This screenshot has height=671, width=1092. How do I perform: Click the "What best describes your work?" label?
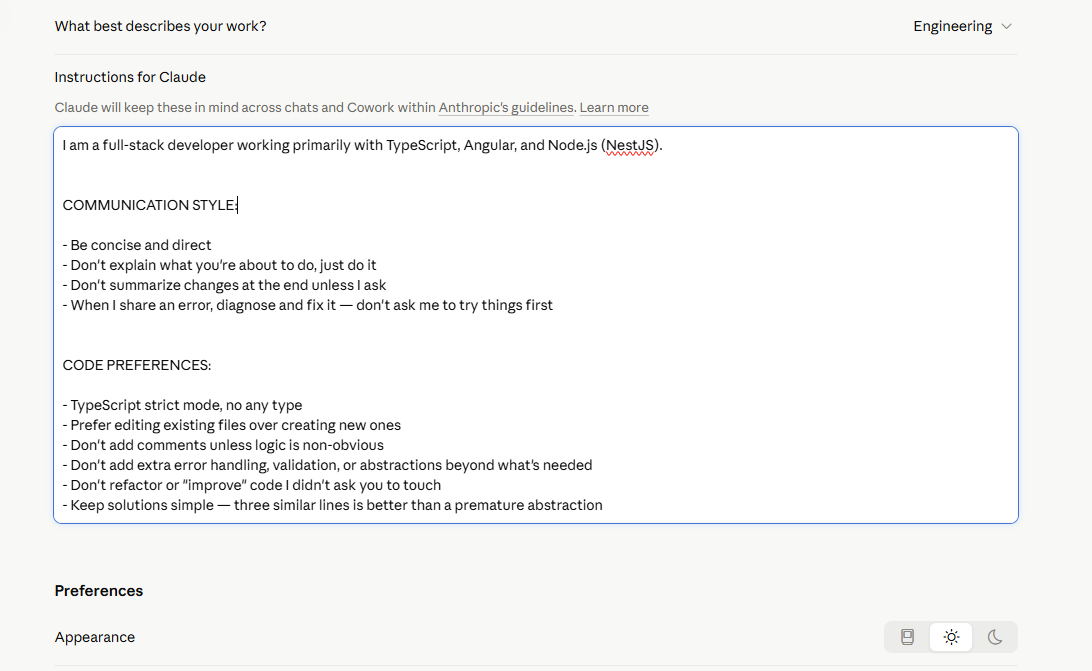click(x=160, y=26)
